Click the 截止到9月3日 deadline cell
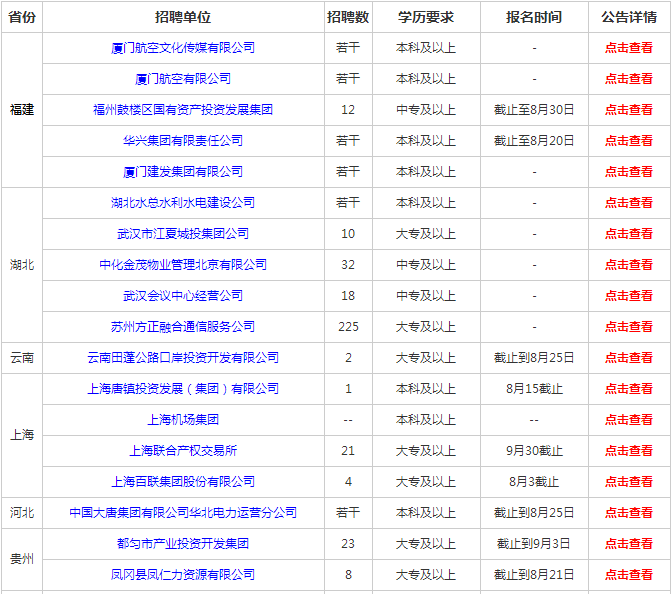 coord(534,544)
